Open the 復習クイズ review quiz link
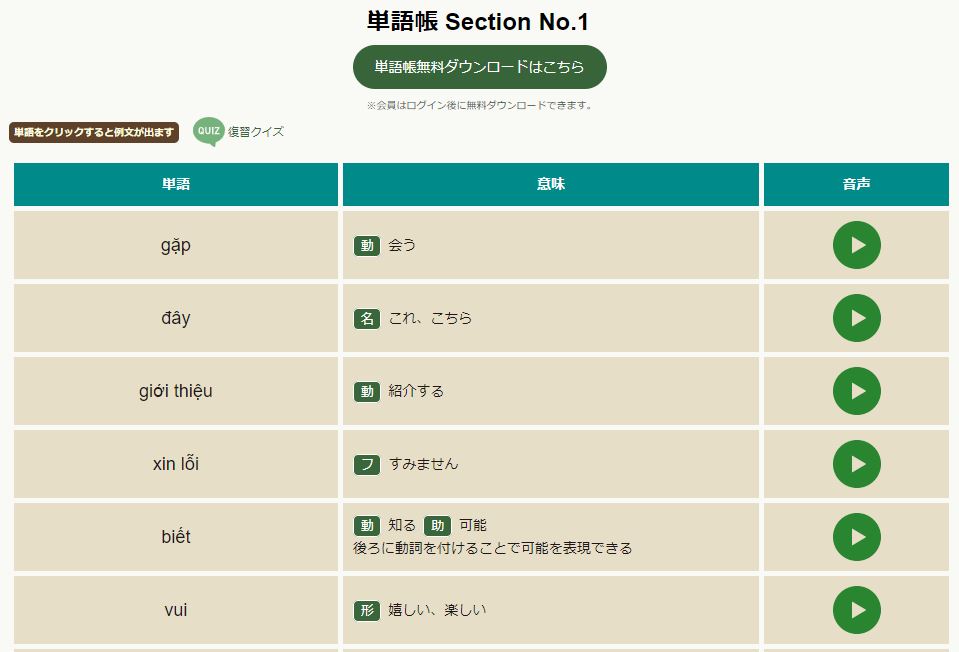 click(x=255, y=132)
